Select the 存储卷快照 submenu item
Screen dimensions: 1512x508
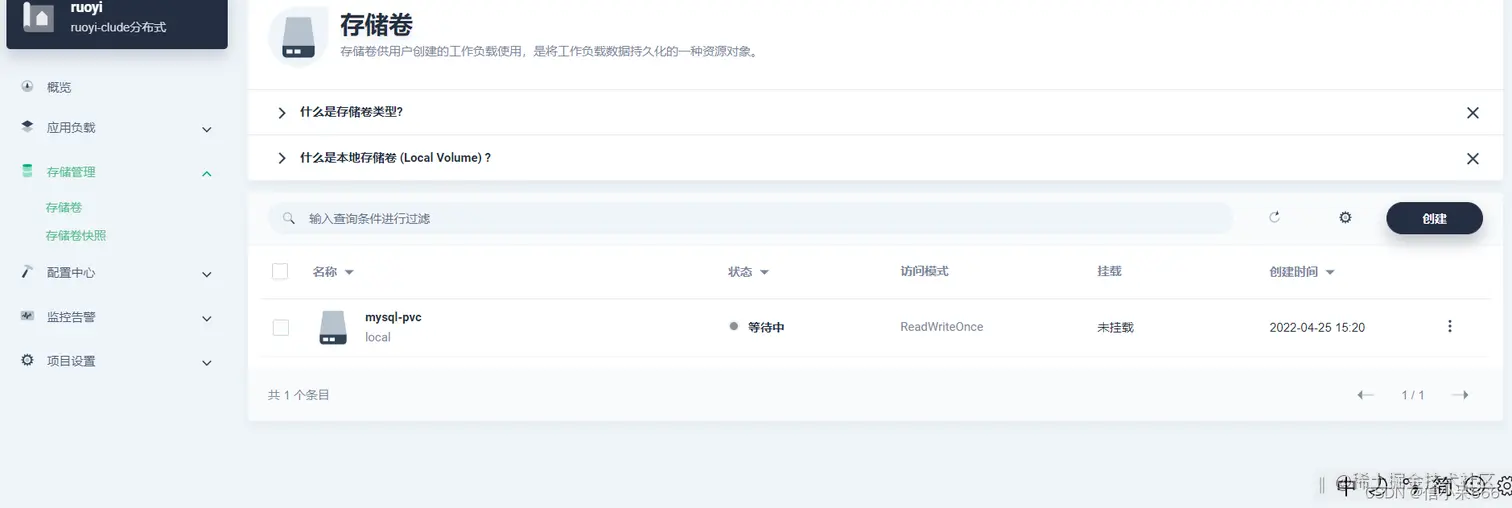point(76,236)
